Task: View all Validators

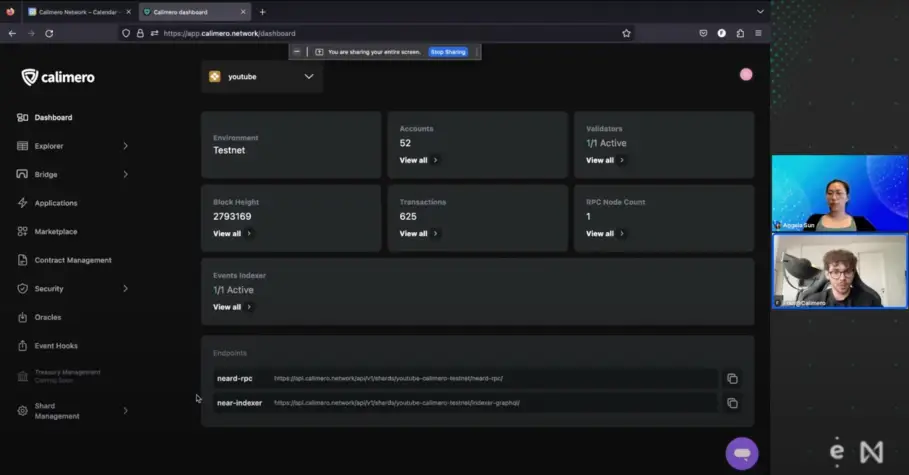Action: (605, 160)
